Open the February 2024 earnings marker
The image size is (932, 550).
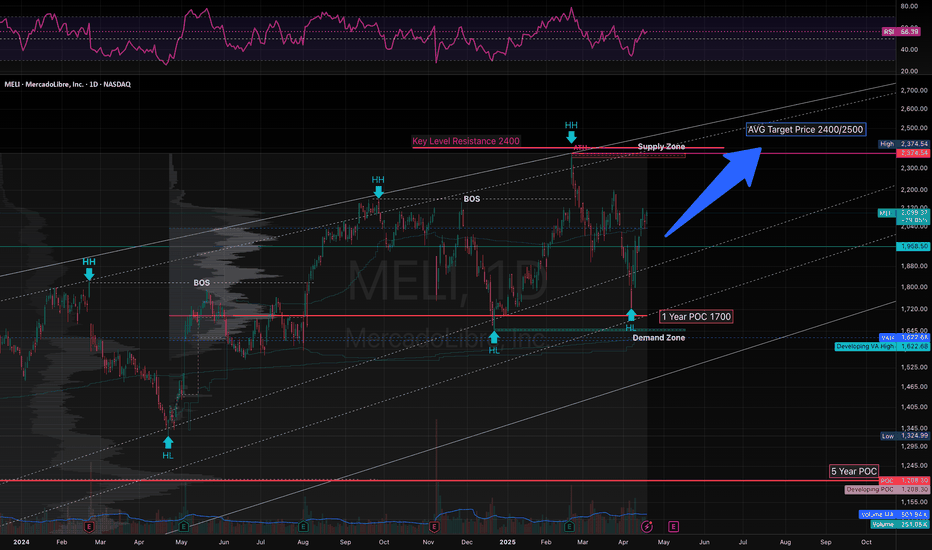pyautogui.click(x=90, y=527)
